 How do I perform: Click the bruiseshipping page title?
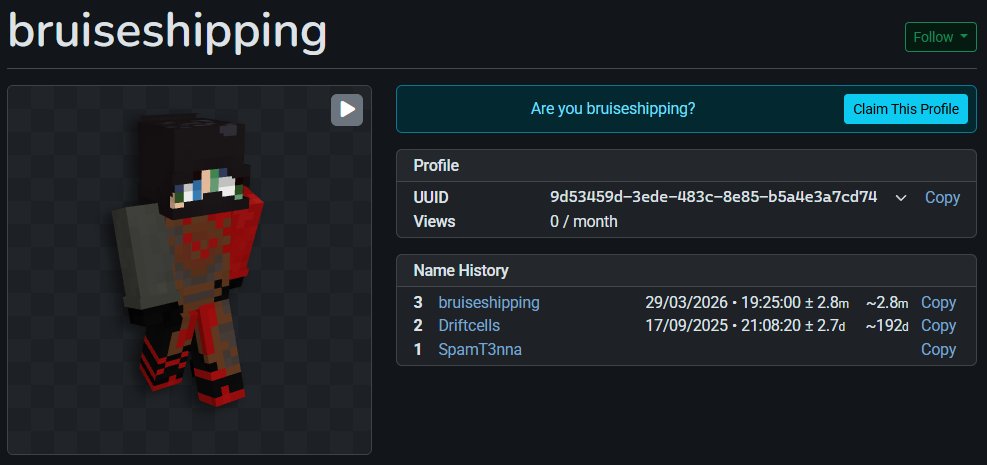point(167,31)
